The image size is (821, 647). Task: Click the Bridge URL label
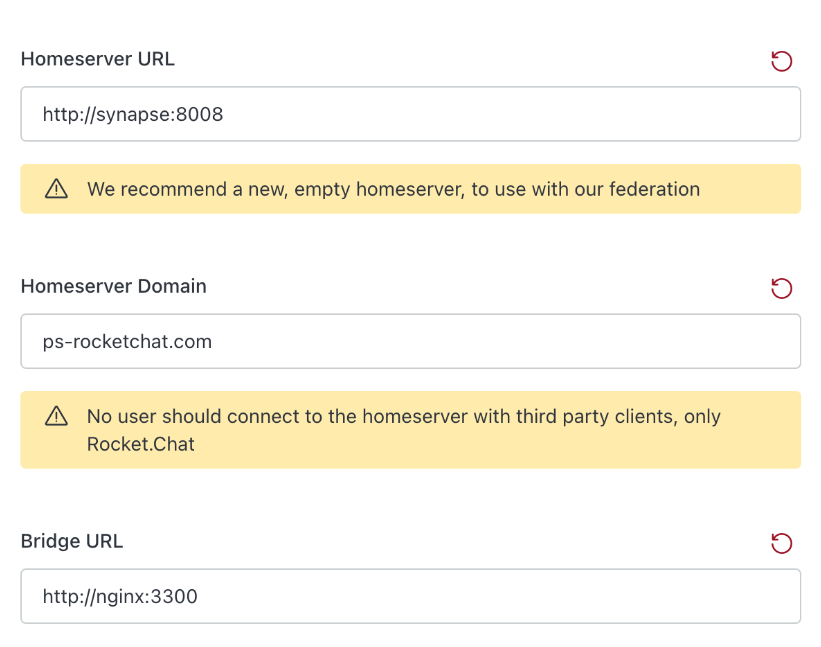[x=72, y=541]
